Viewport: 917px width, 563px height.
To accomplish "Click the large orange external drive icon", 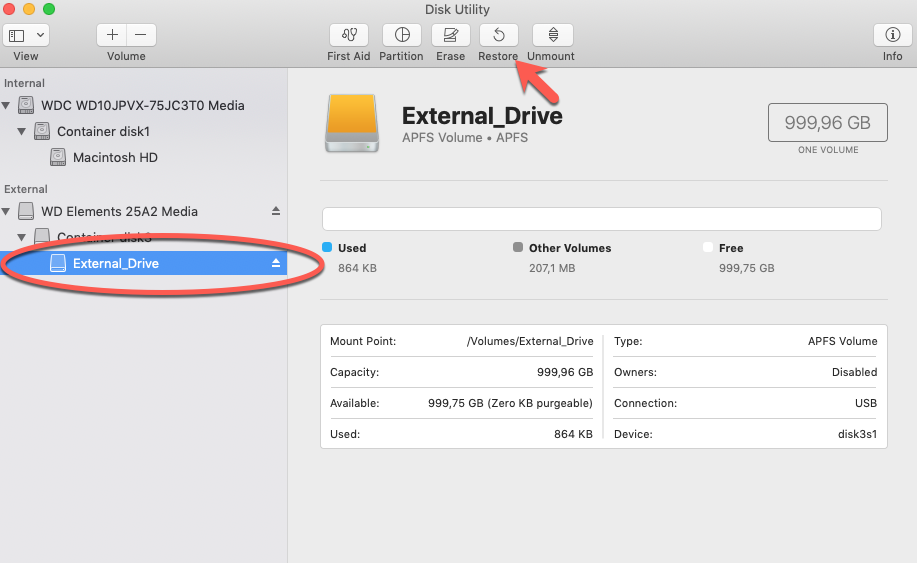I will tap(352, 123).
